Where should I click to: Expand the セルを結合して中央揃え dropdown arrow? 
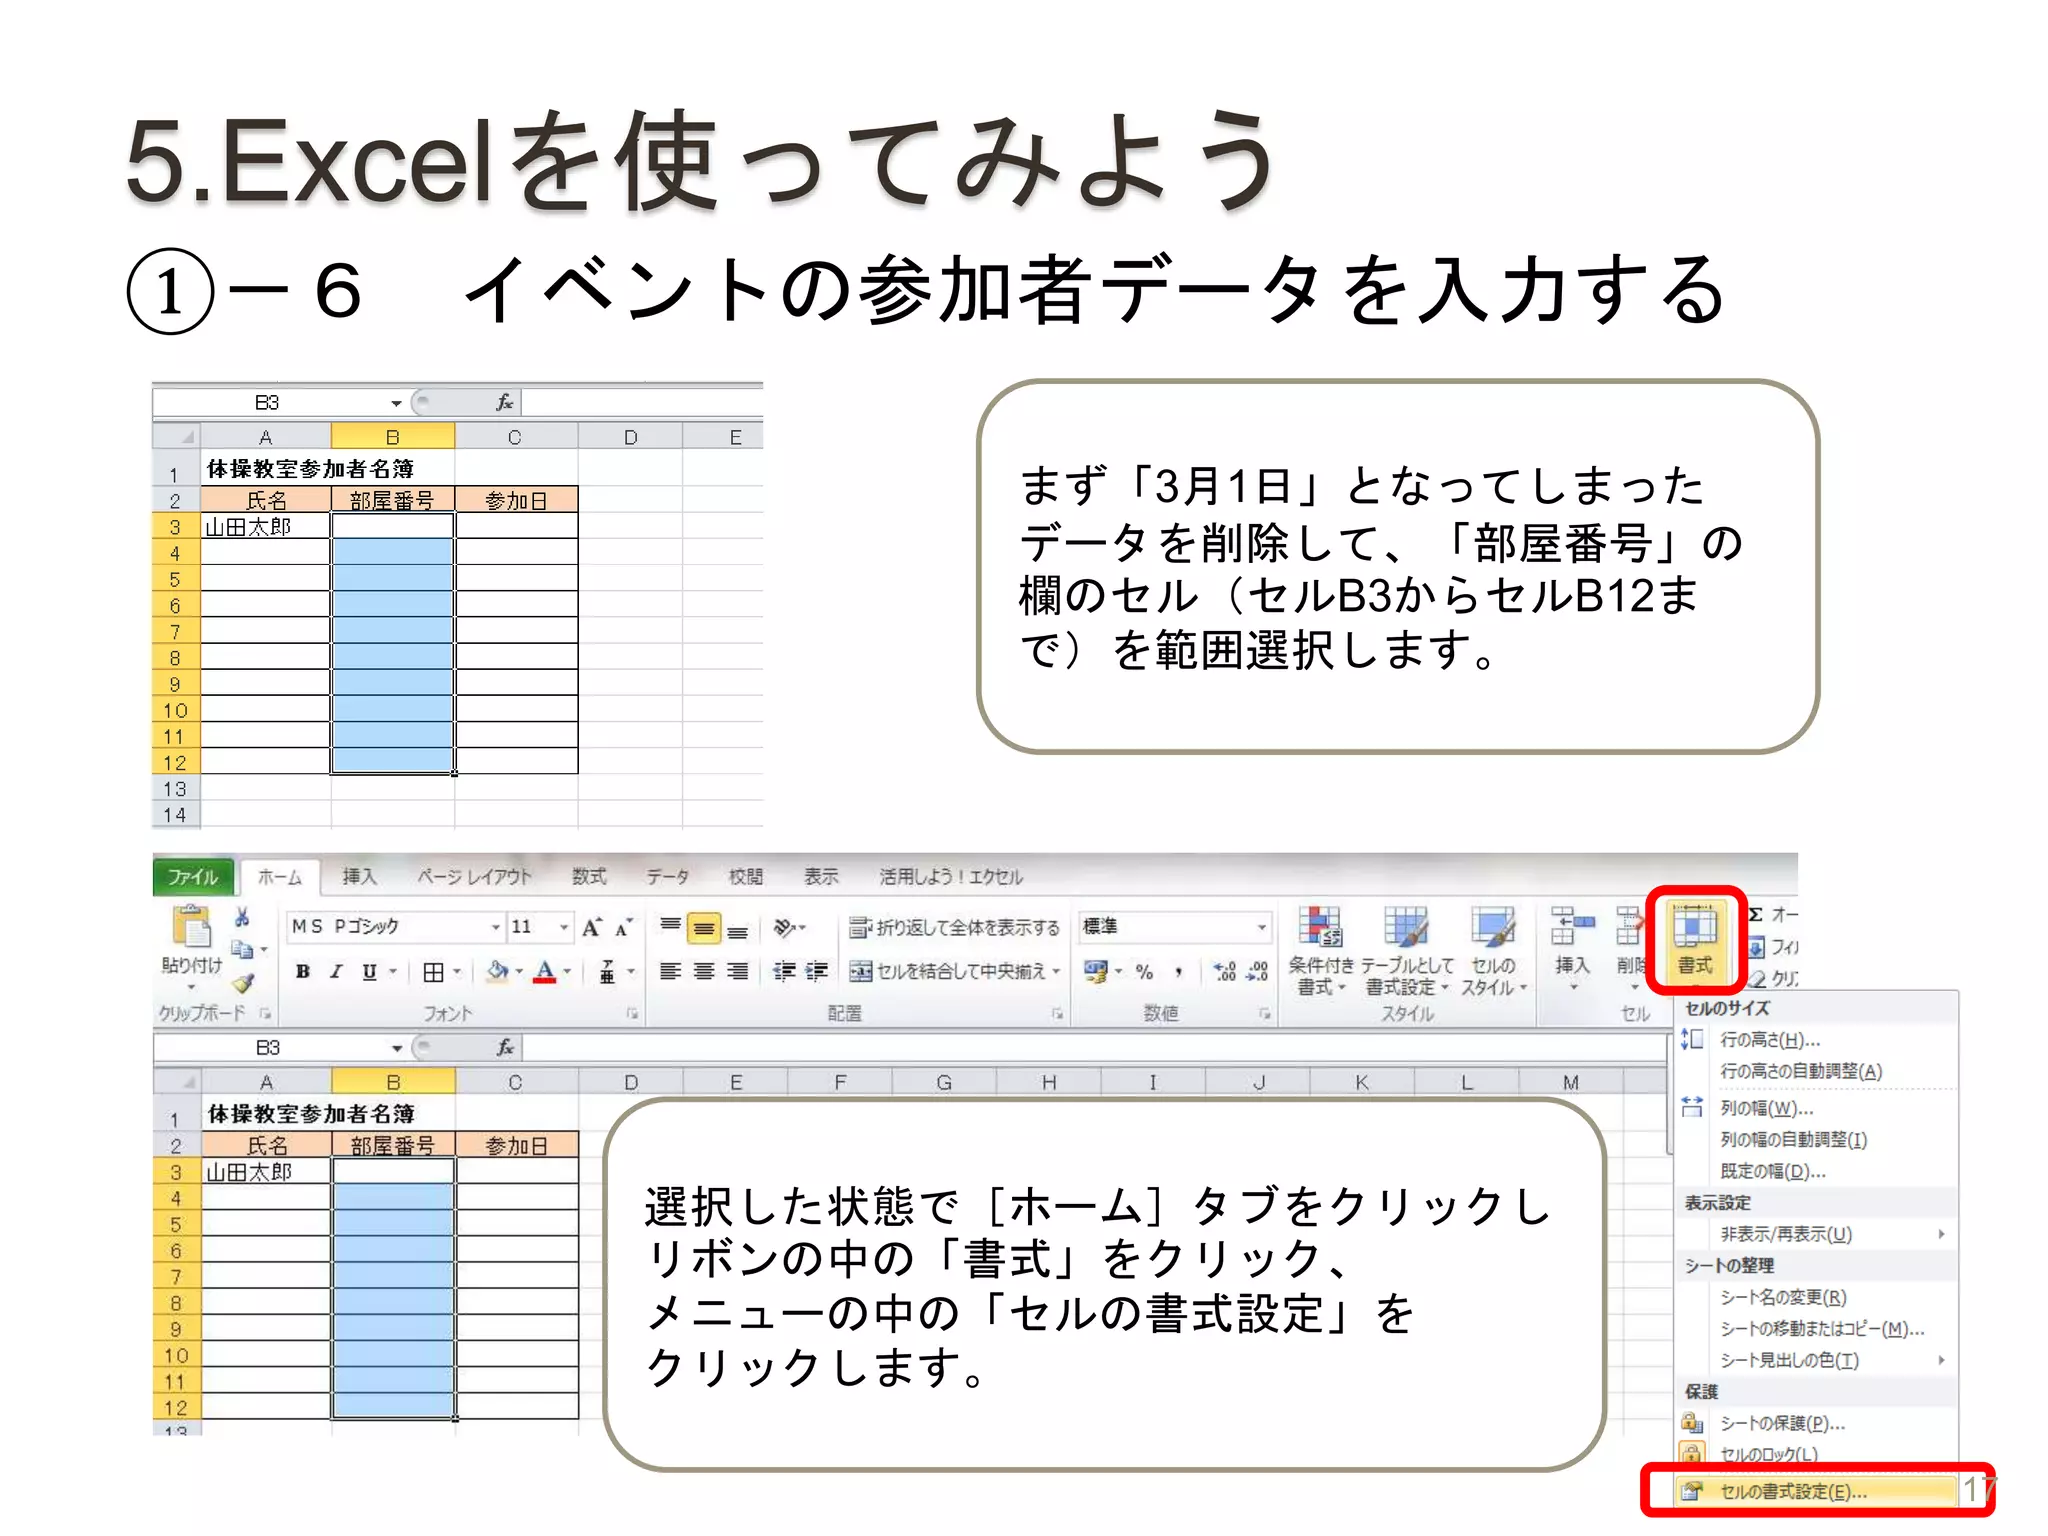coord(1056,971)
